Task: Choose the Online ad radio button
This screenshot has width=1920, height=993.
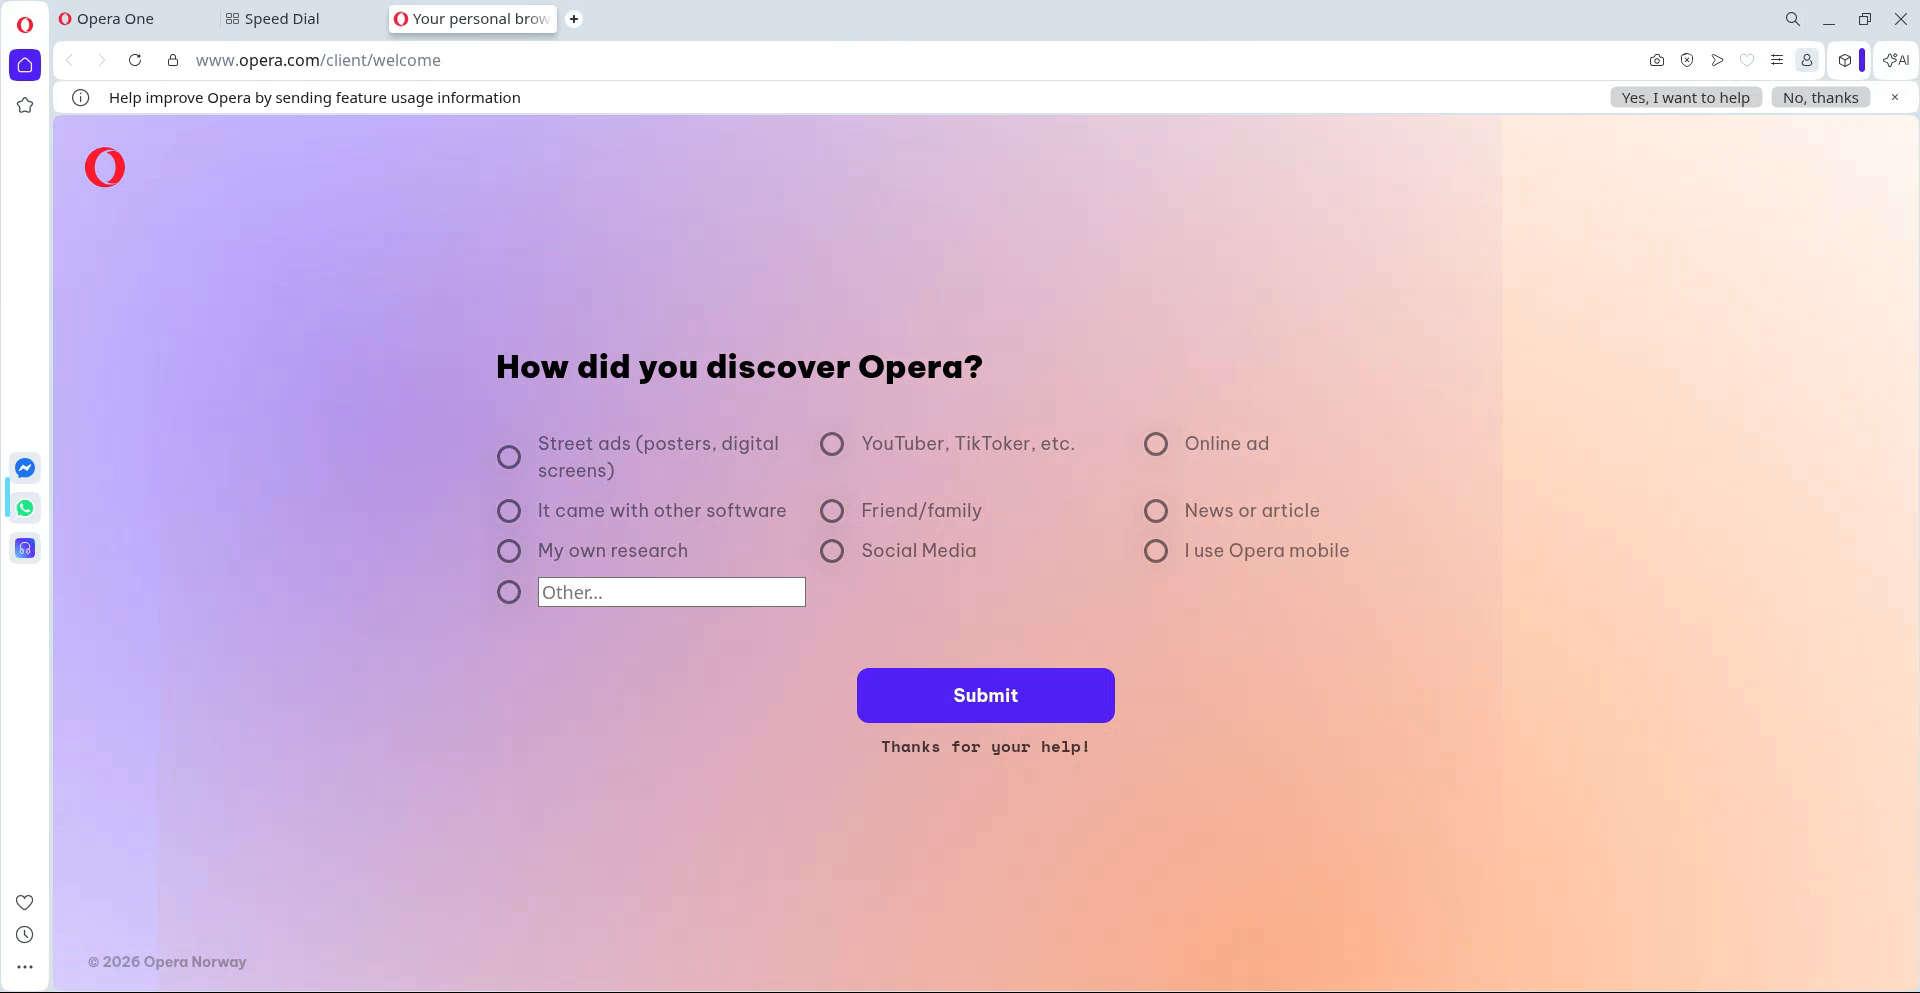Action: click(1156, 444)
